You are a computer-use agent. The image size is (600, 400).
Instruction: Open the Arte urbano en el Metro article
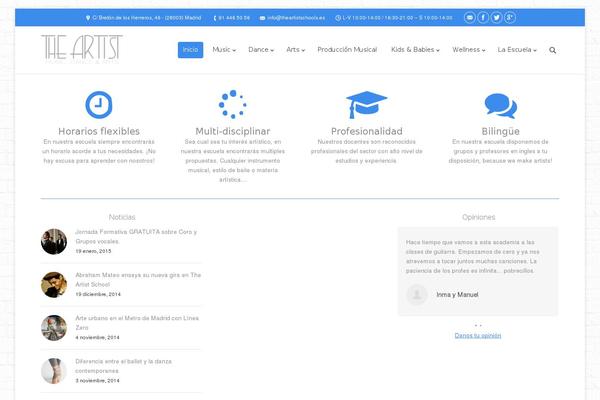tap(137, 323)
